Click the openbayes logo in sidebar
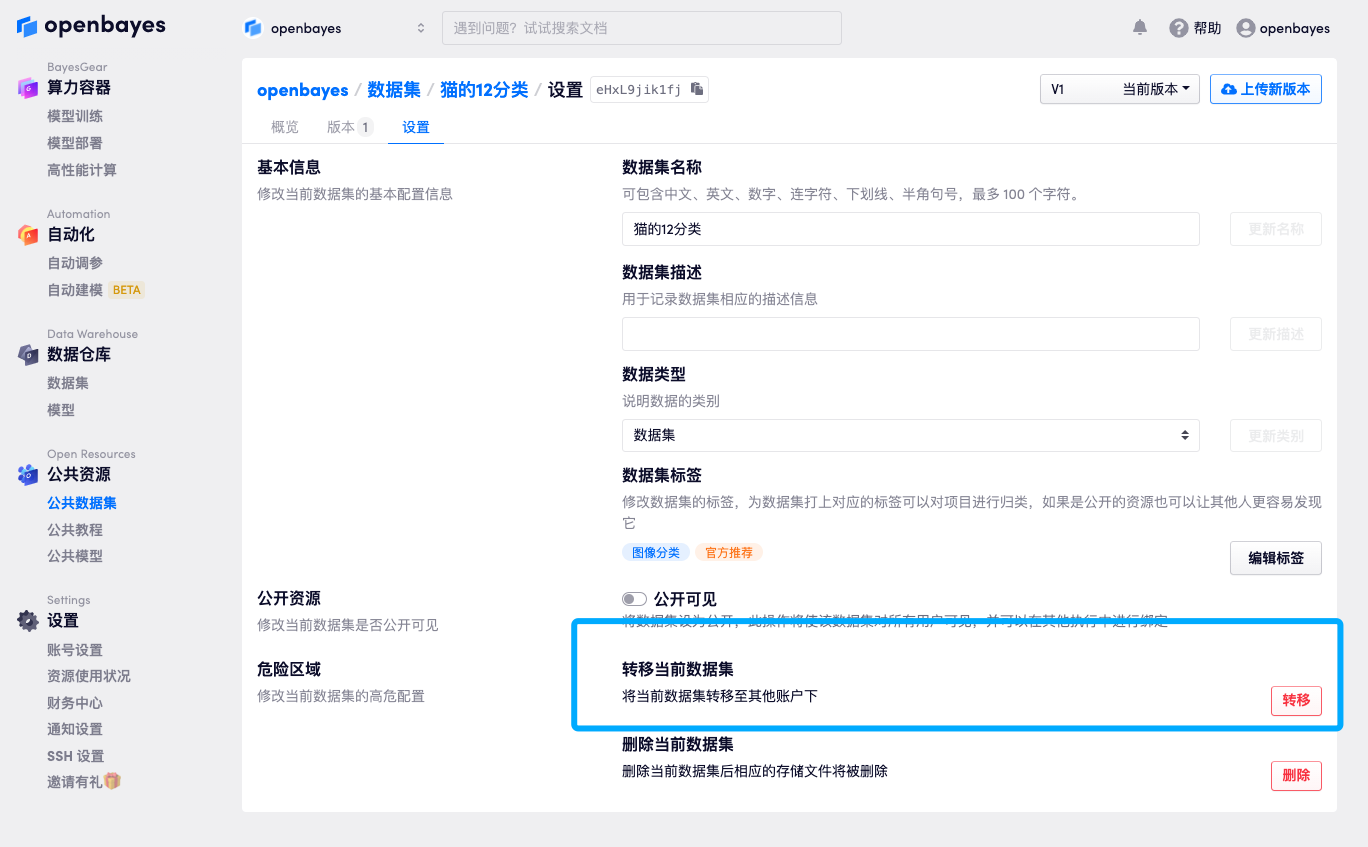Viewport: 1368px width, 847px height. pyautogui.click(x=91, y=26)
